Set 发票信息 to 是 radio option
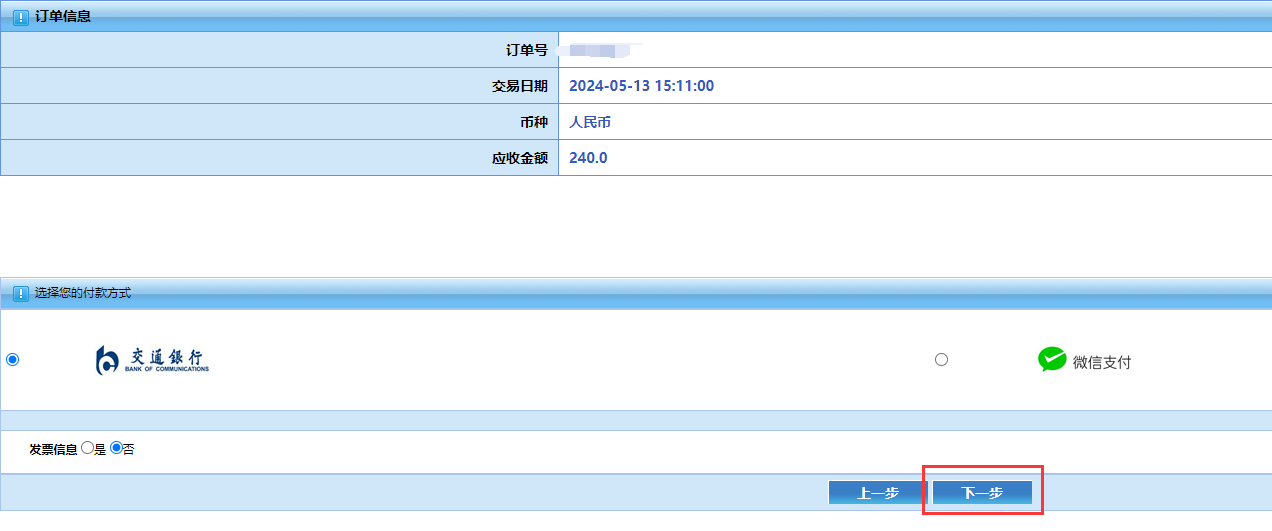Image resolution: width=1272 pixels, height=531 pixels. [87, 448]
